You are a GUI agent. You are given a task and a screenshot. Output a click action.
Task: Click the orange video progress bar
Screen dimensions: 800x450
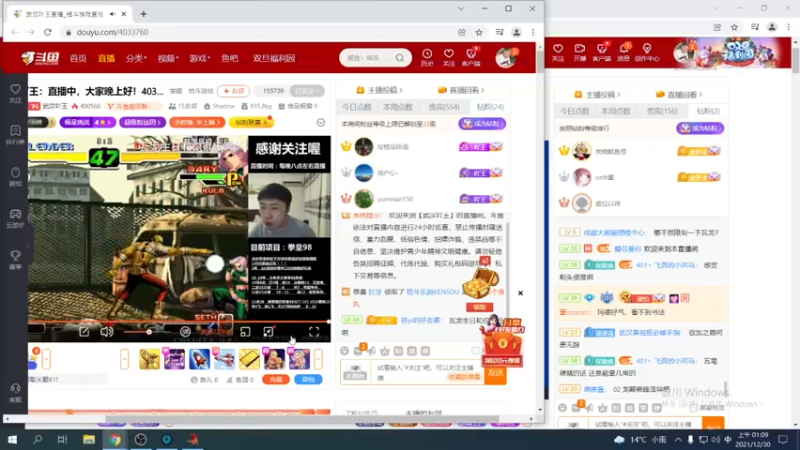pos(179,322)
